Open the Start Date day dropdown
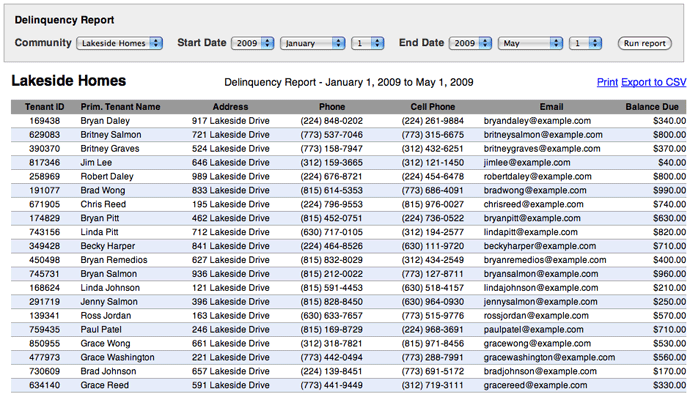 (368, 43)
